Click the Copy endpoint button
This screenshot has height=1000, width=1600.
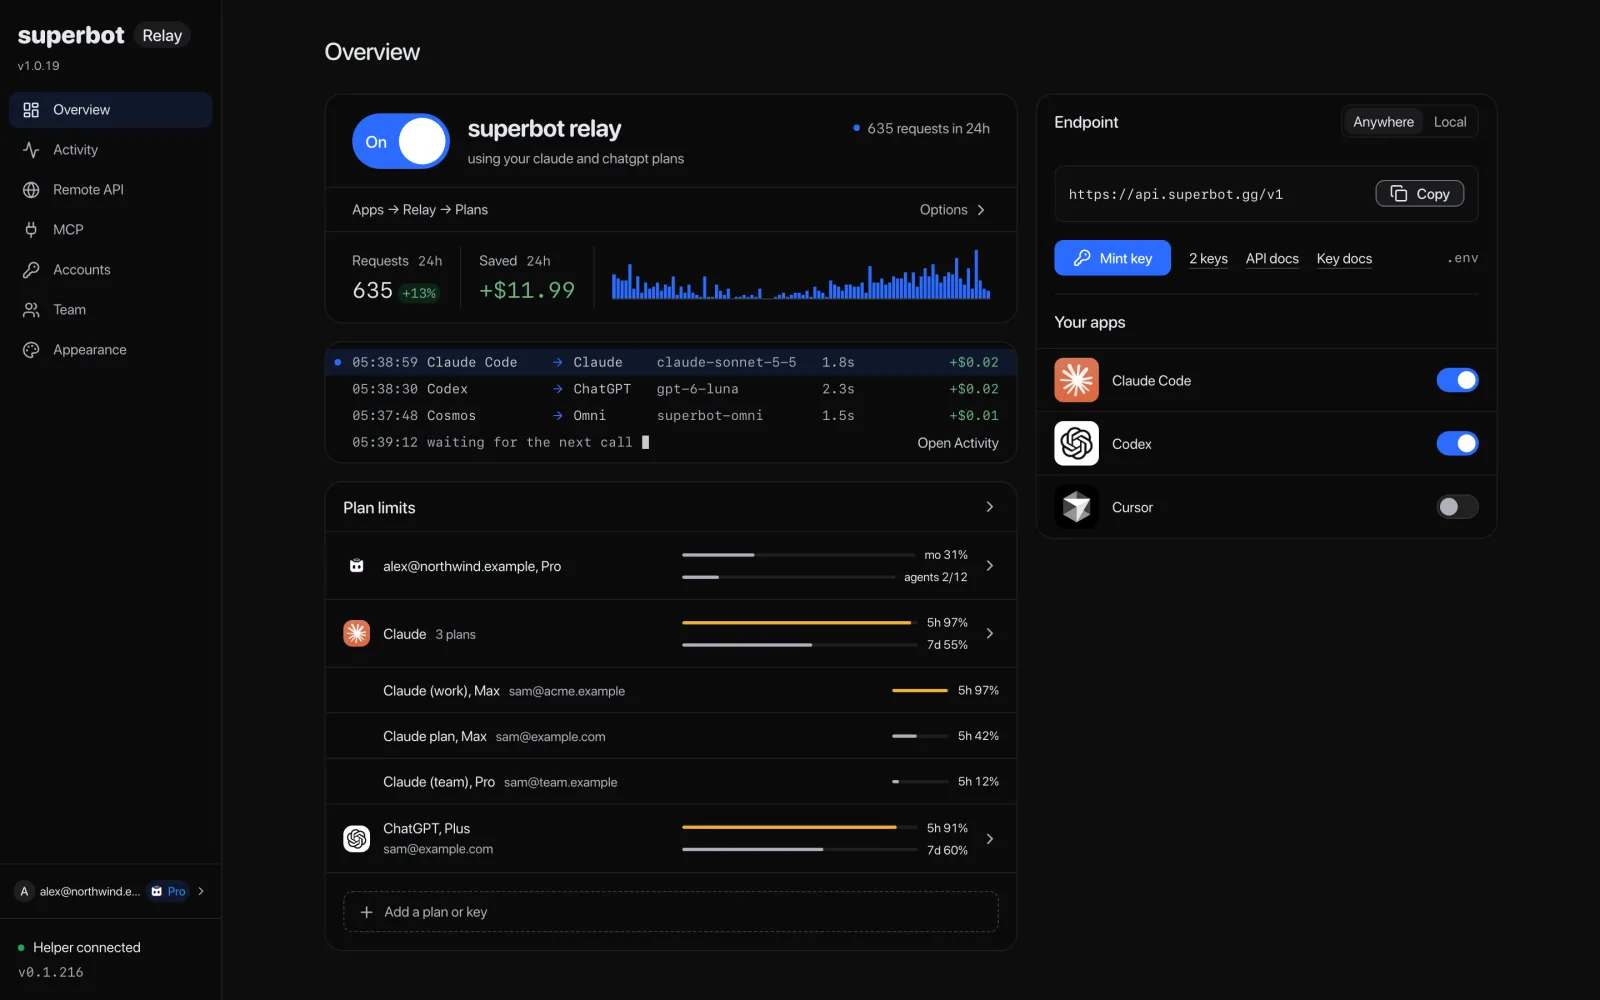pyautogui.click(x=1419, y=194)
